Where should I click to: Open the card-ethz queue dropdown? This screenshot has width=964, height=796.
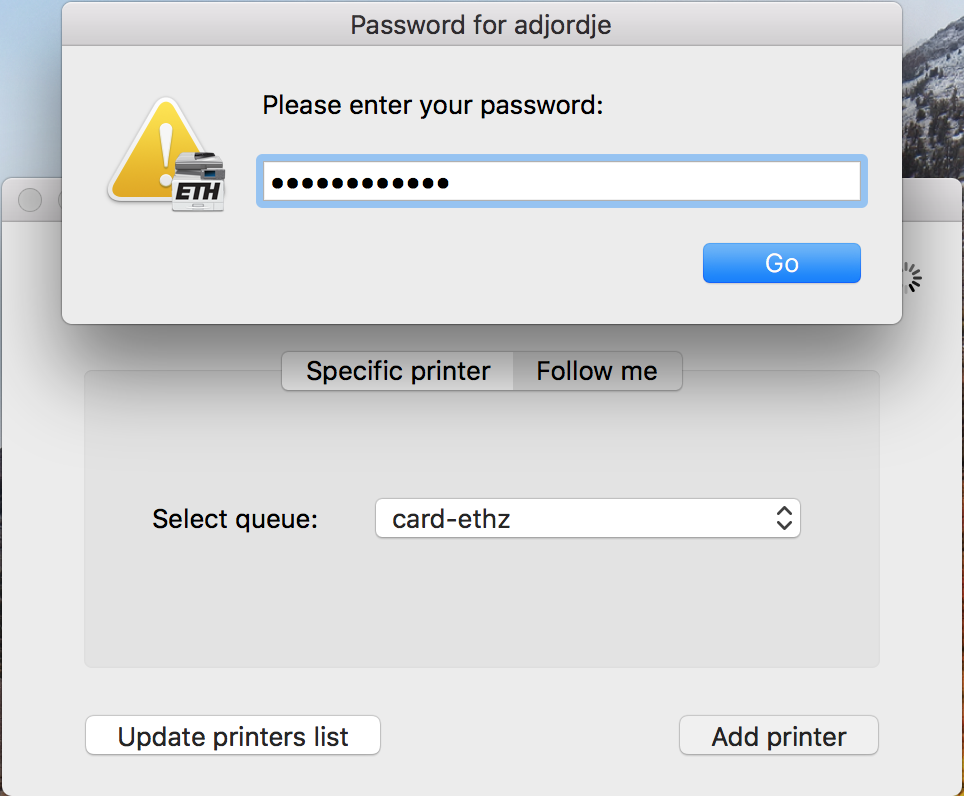point(588,518)
